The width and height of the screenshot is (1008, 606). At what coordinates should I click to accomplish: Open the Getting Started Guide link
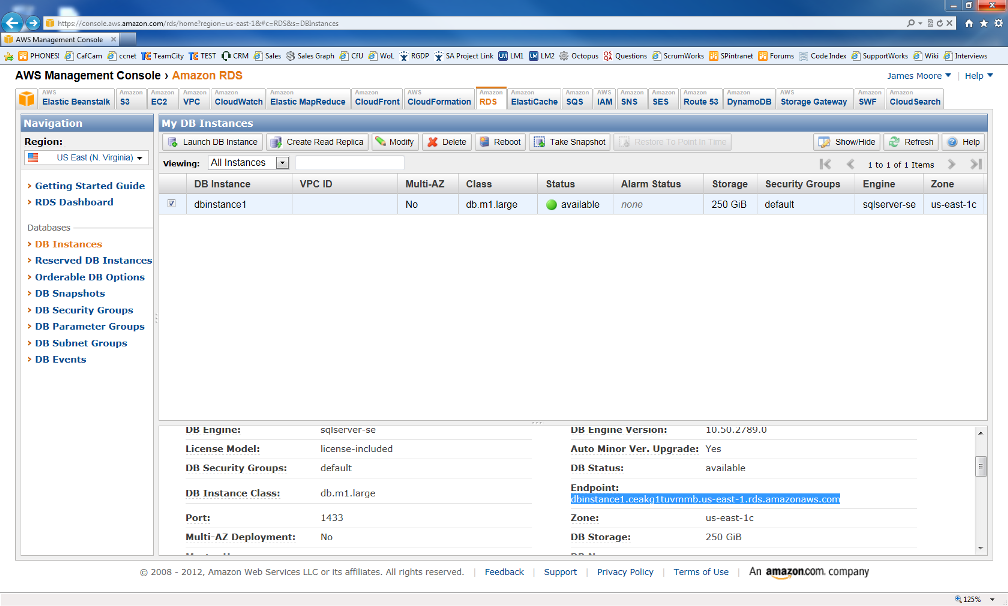pyautogui.click(x=90, y=186)
